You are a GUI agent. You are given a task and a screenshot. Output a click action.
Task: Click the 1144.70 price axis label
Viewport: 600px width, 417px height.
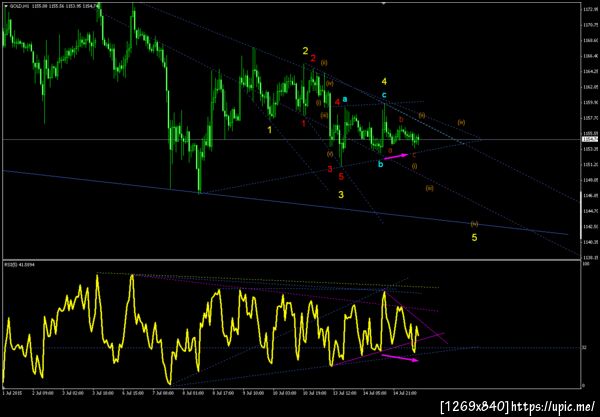click(590, 211)
